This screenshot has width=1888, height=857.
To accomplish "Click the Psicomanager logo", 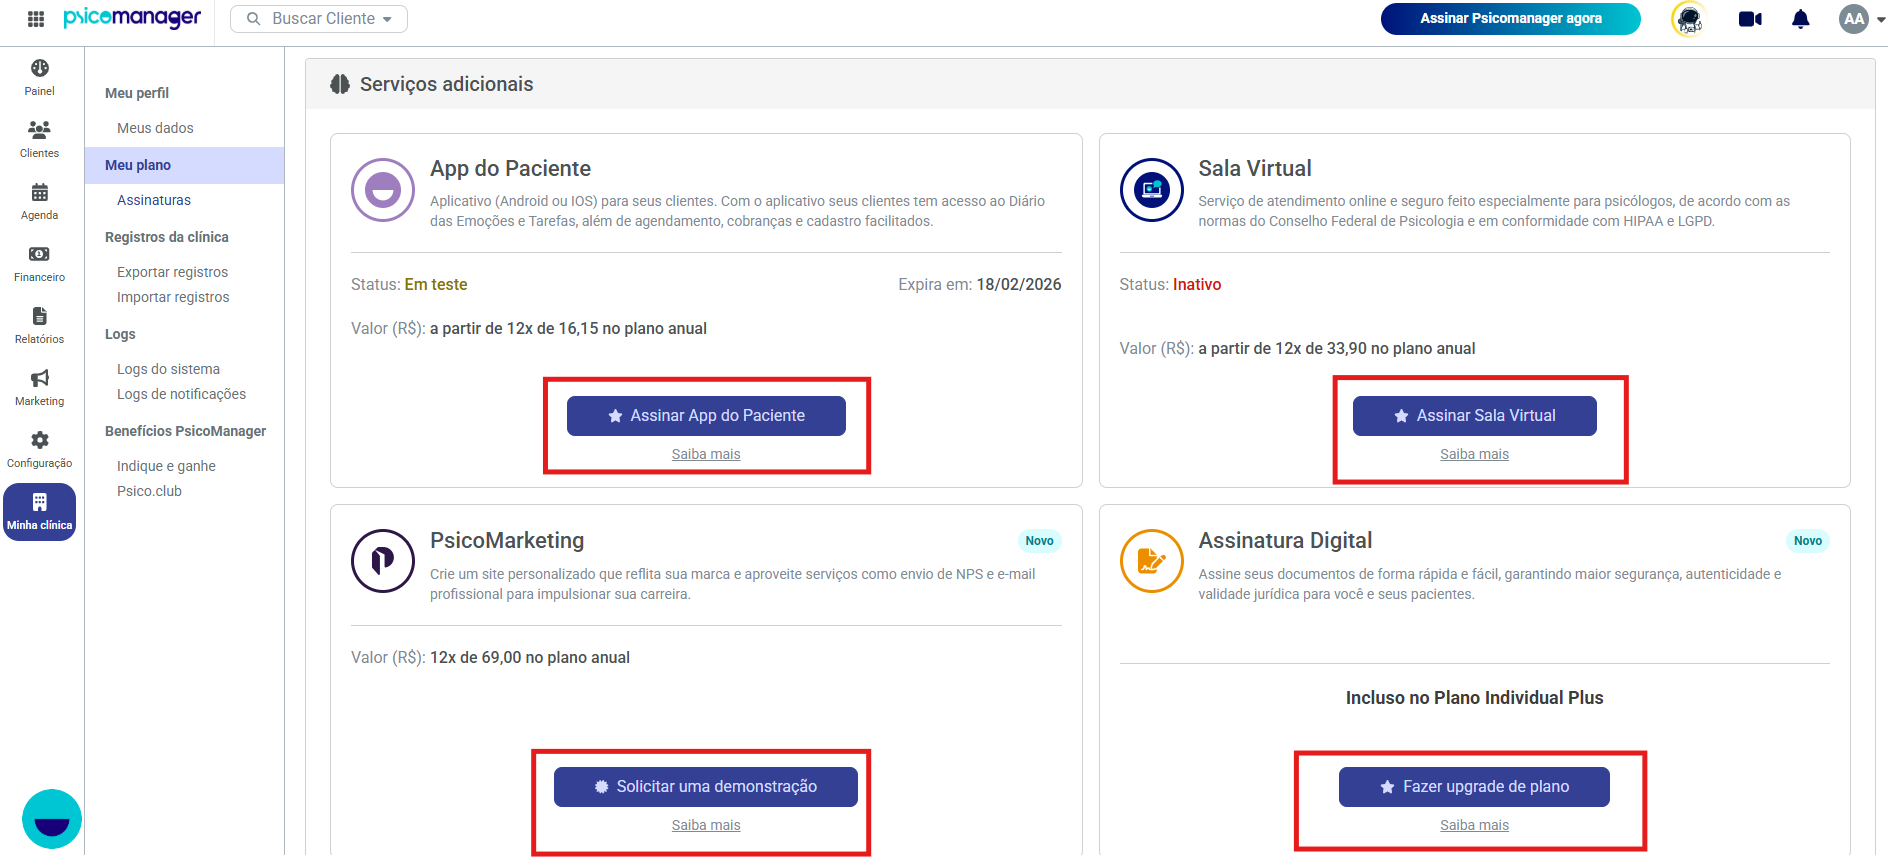I will (132, 18).
